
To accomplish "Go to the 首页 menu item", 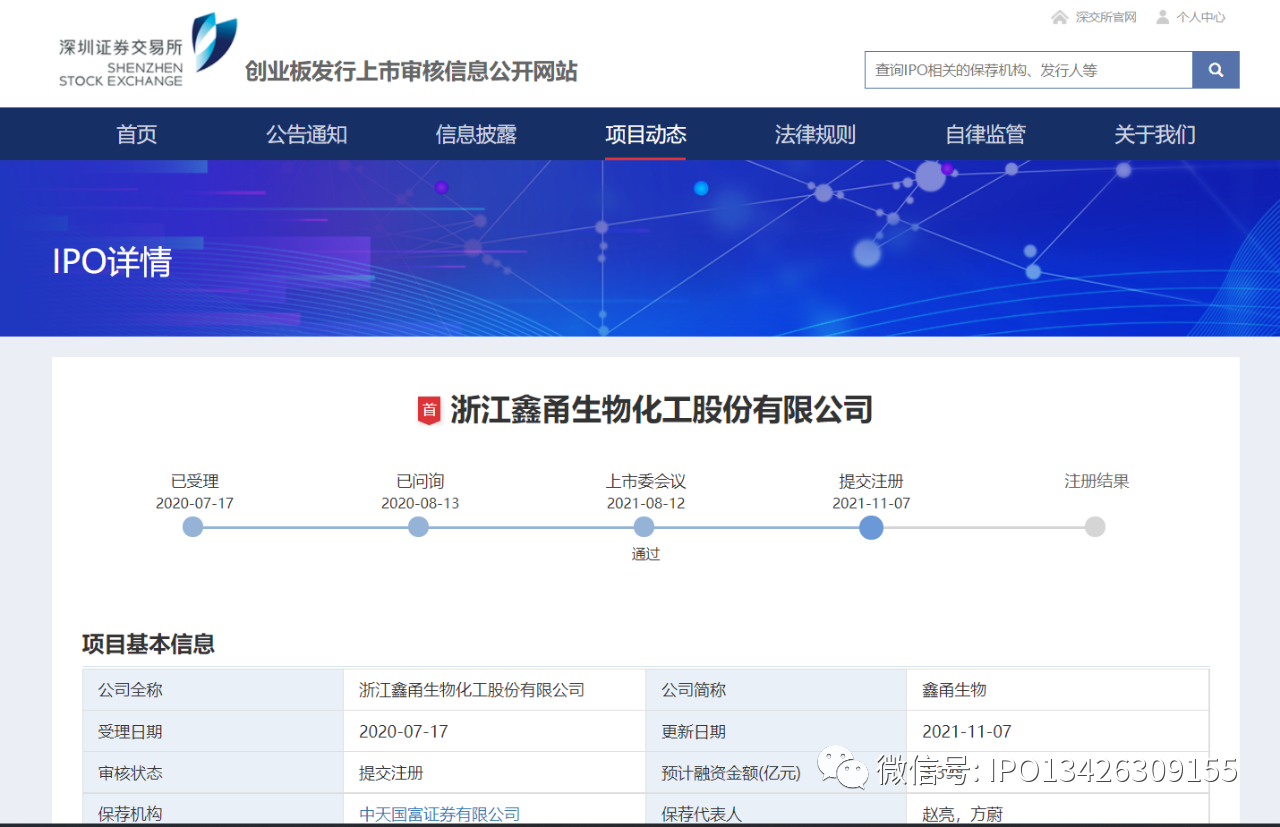I will click(x=137, y=134).
